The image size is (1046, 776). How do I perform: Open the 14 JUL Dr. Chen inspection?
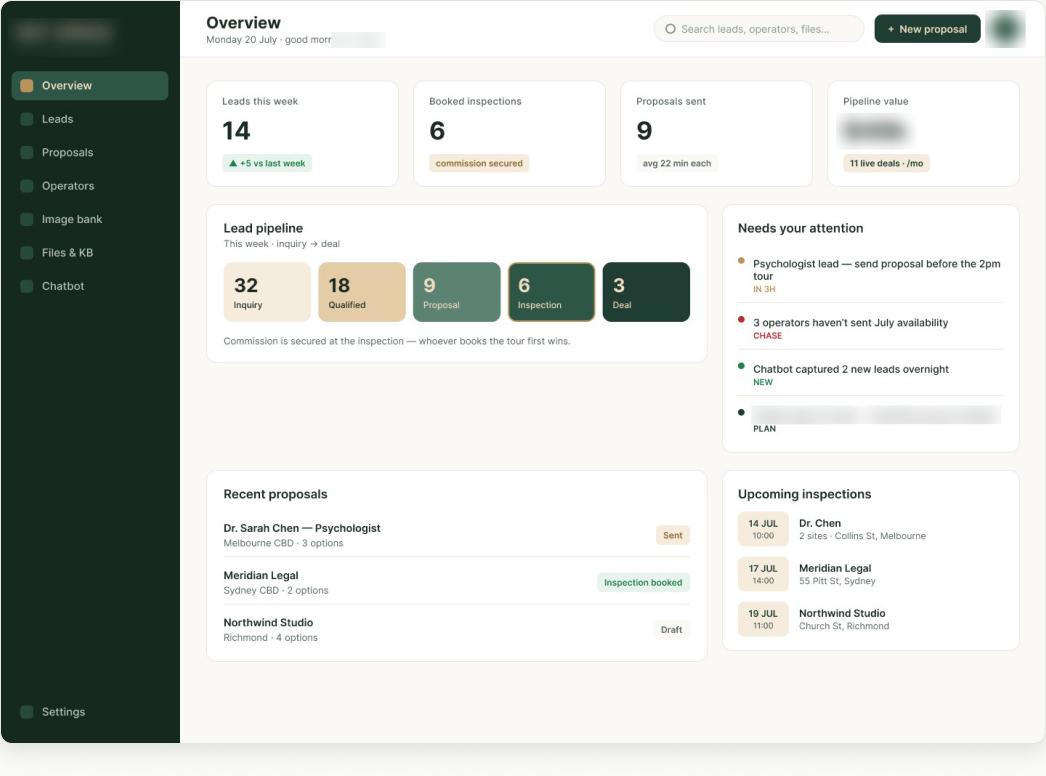coord(871,529)
